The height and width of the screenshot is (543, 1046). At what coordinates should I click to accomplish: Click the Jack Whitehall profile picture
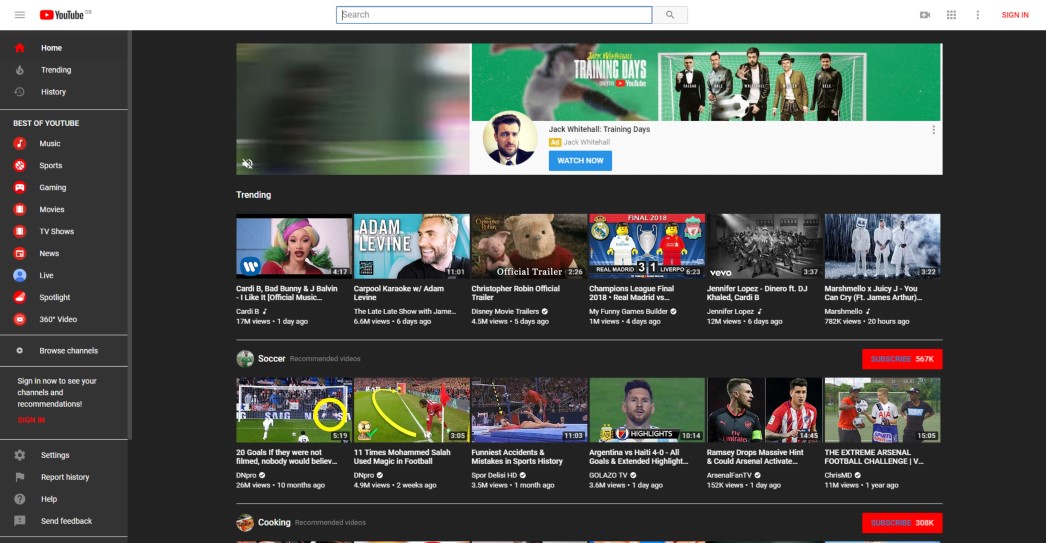(510, 138)
